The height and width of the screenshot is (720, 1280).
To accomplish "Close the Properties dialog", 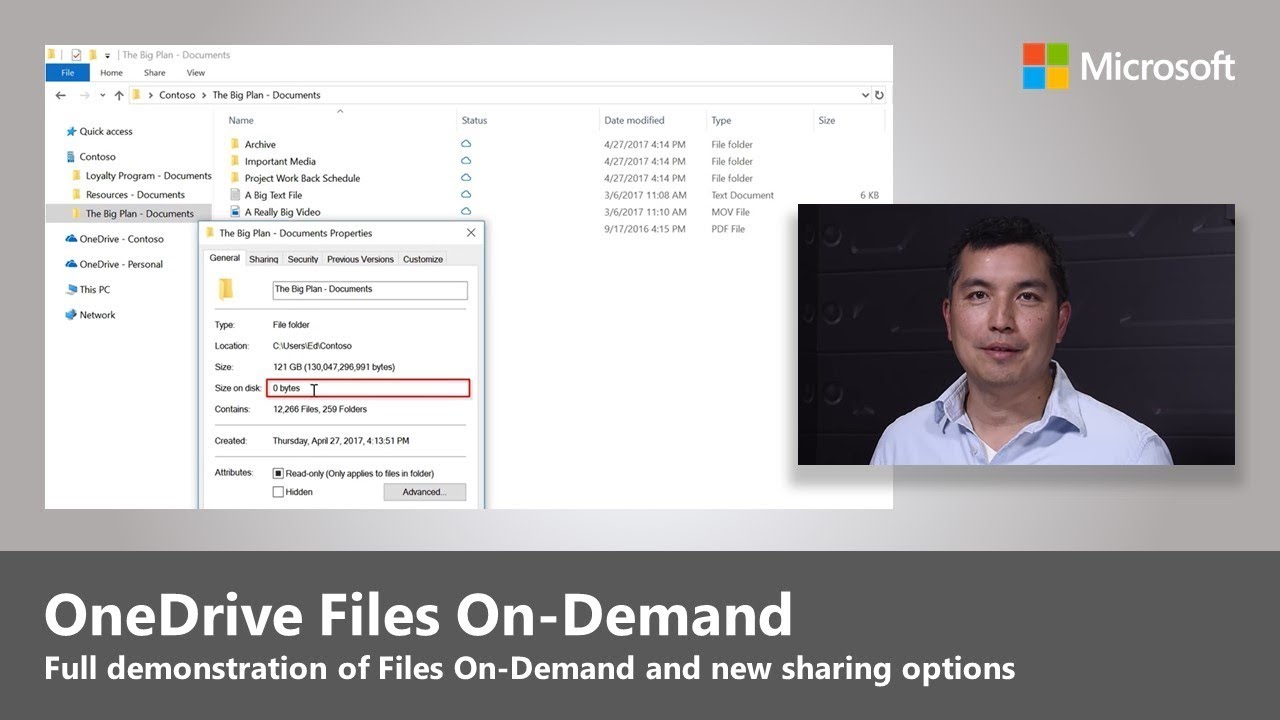I will tap(471, 233).
